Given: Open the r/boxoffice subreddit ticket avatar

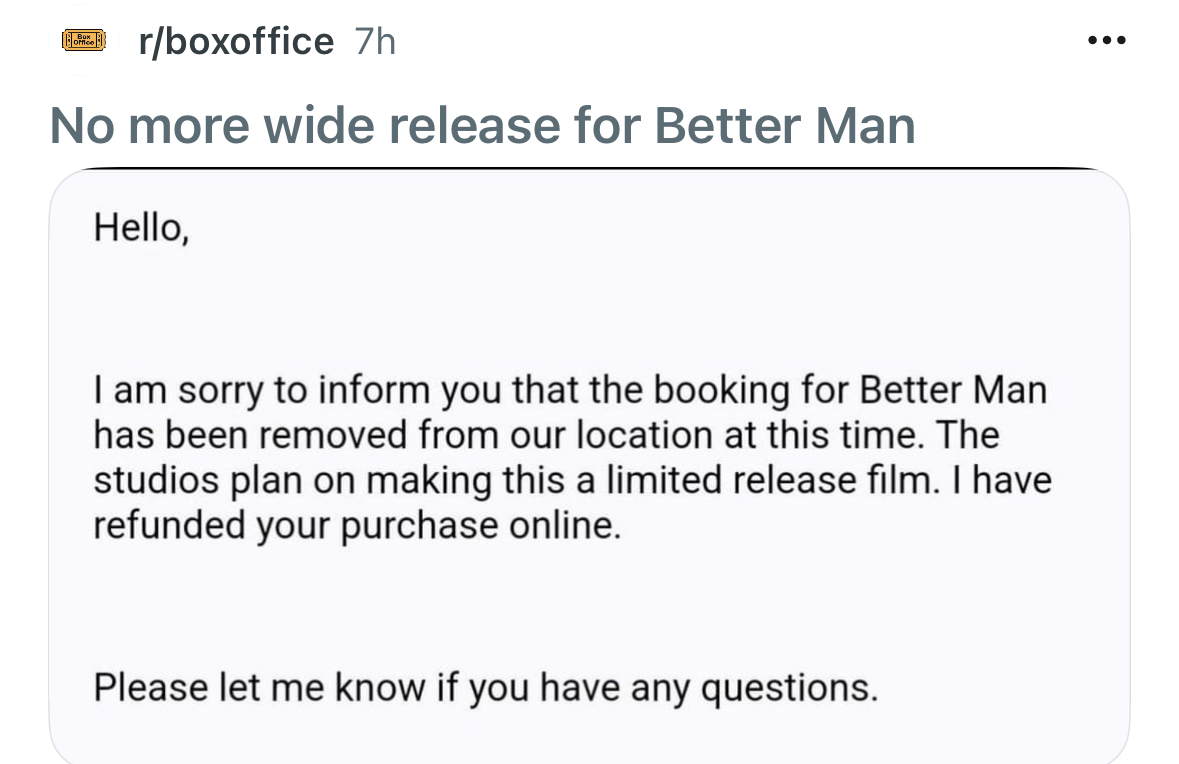Looking at the screenshot, I should point(83,40).
